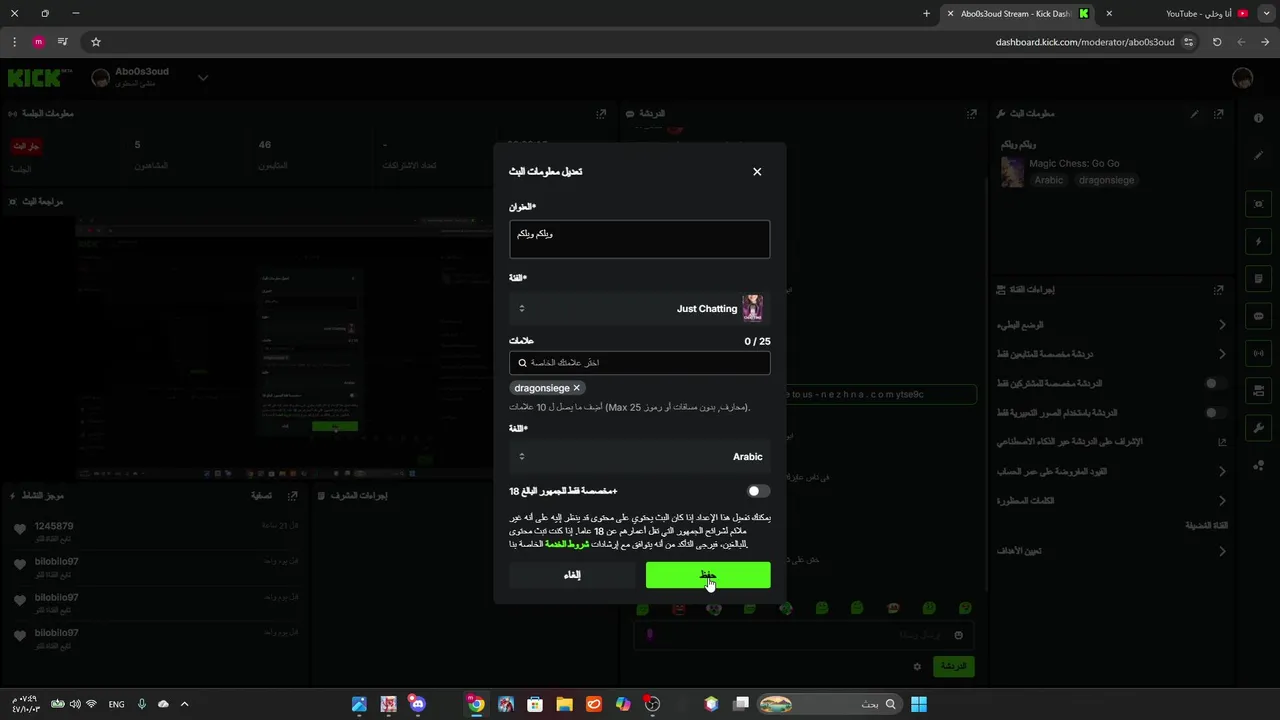Expand account age restrictions row
The width and height of the screenshot is (1280, 720).
coord(1111,471)
